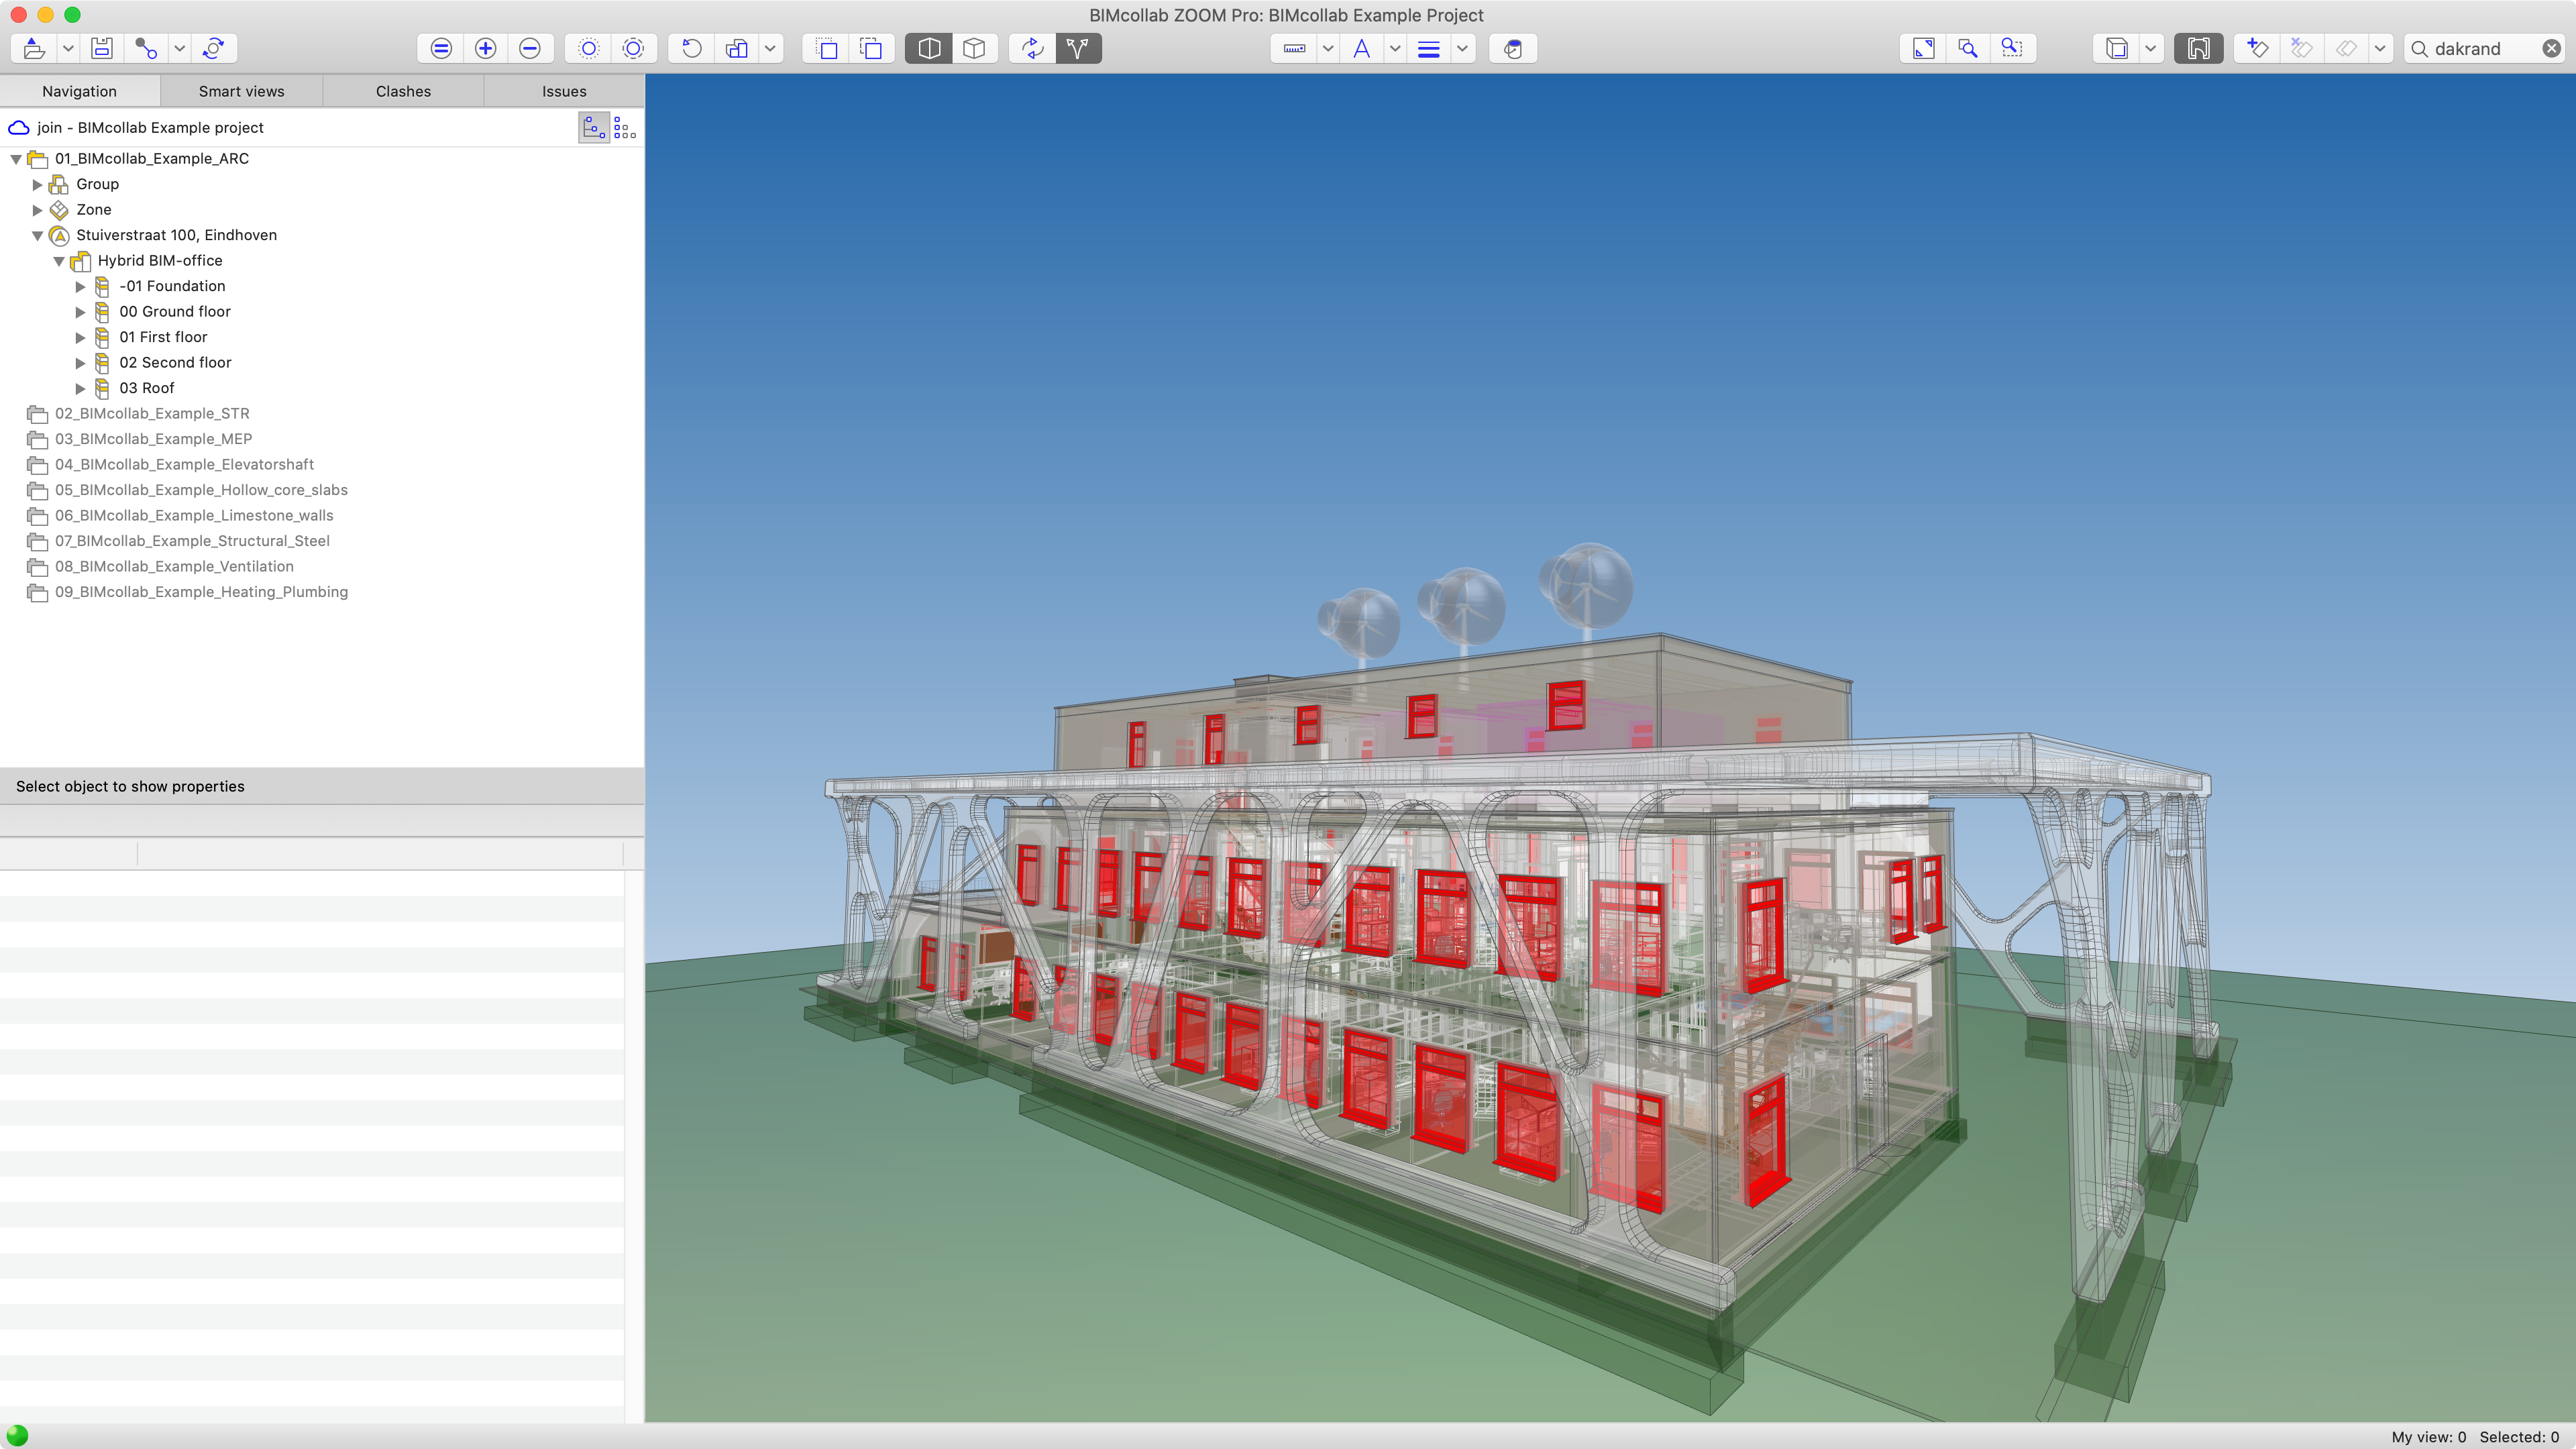Viewport: 2576px width, 1449px height.
Task: Click the connect nodes toolbar icon
Action: 146,48
